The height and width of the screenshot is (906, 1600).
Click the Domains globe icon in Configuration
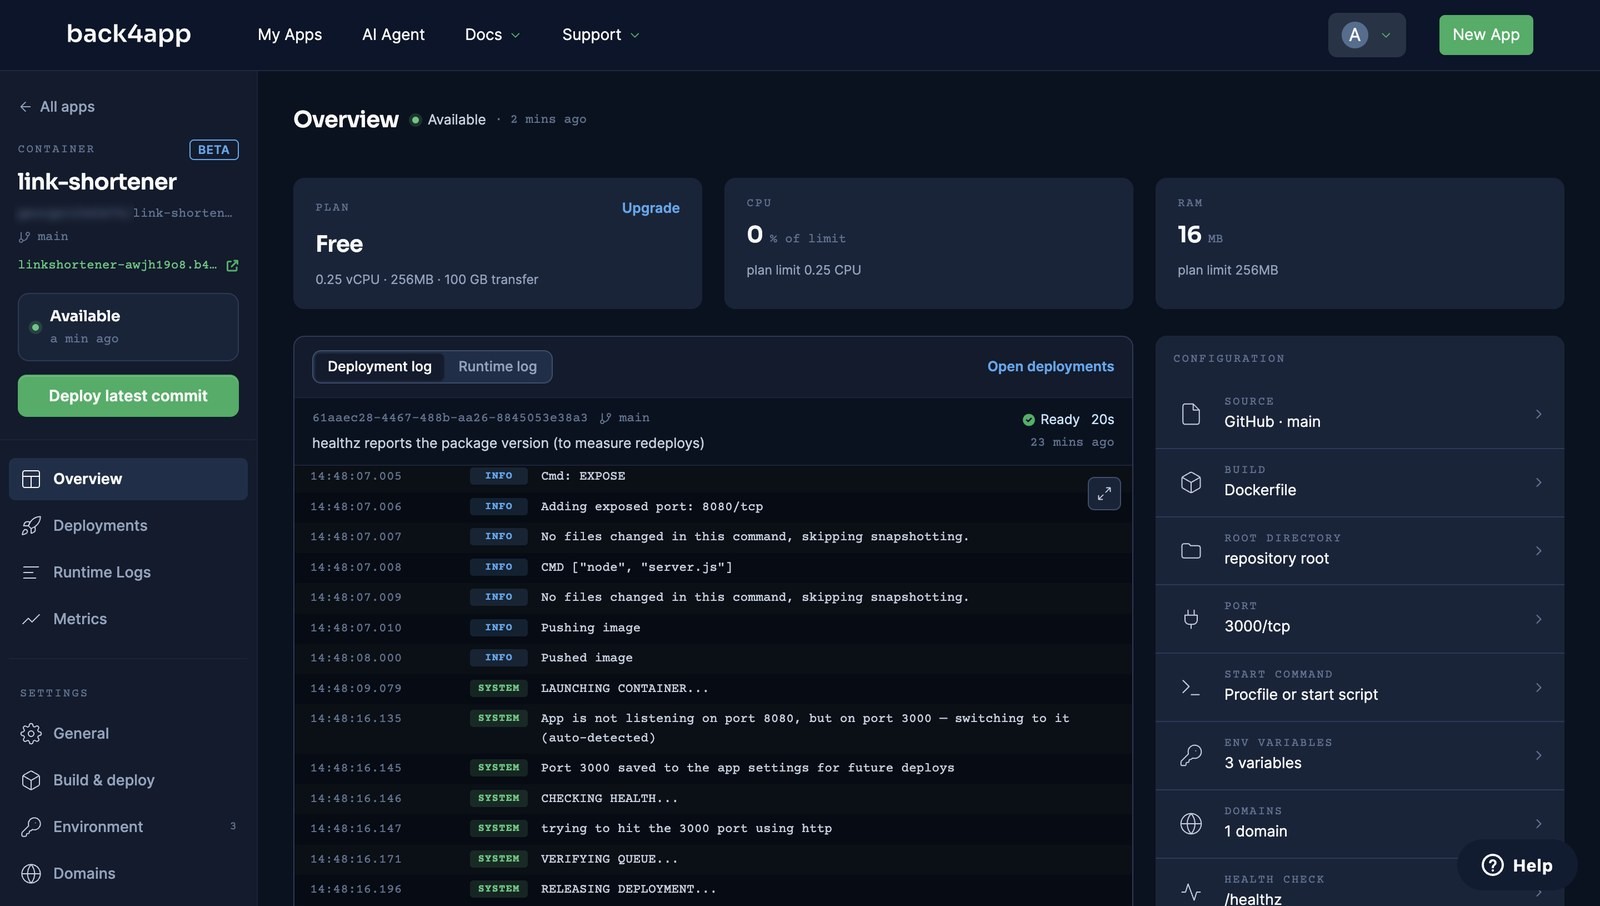click(1190, 824)
